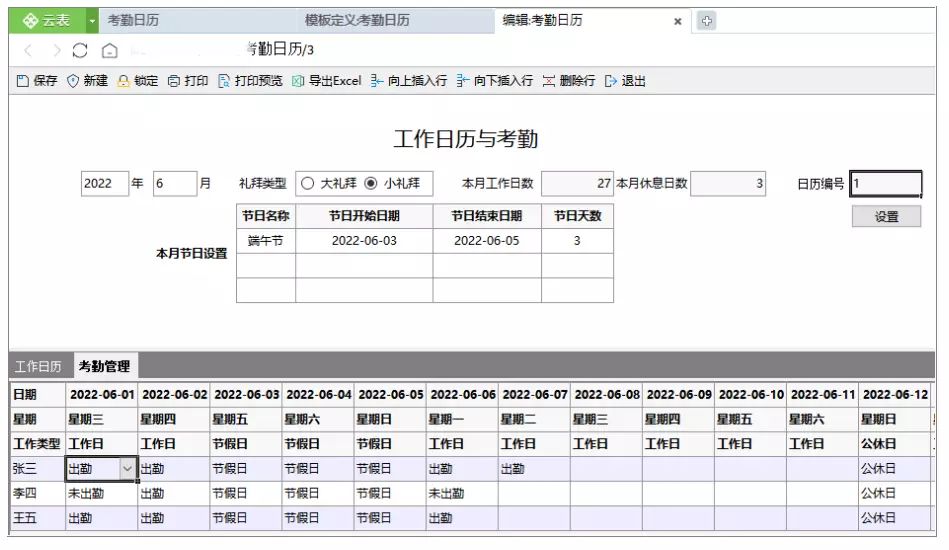Click 张三's empty cell on 2022-06-09
Viewport: 949px width, 550px height.
tap(678, 469)
